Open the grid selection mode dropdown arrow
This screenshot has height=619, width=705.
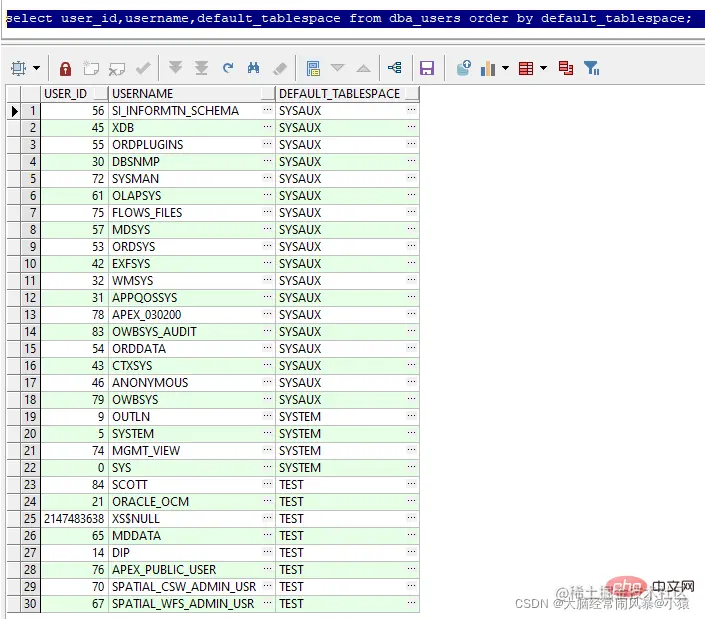pos(36,68)
